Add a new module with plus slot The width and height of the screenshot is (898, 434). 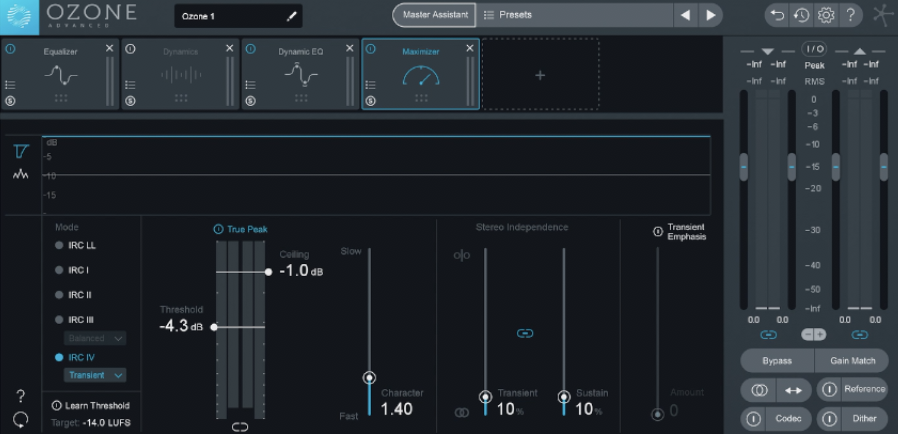point(540,75)
